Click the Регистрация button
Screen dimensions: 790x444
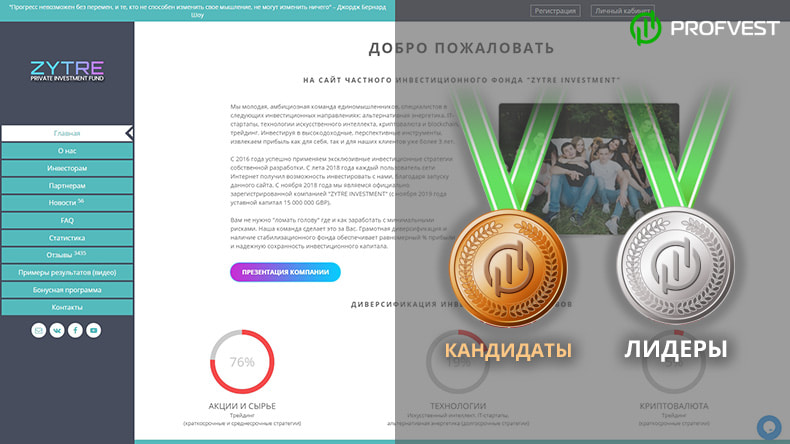click(x=555, y=11)
